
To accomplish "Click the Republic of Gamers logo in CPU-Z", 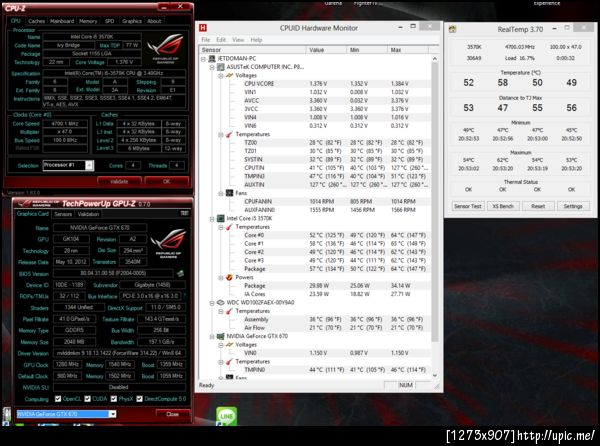I will (x=166, y=47).
